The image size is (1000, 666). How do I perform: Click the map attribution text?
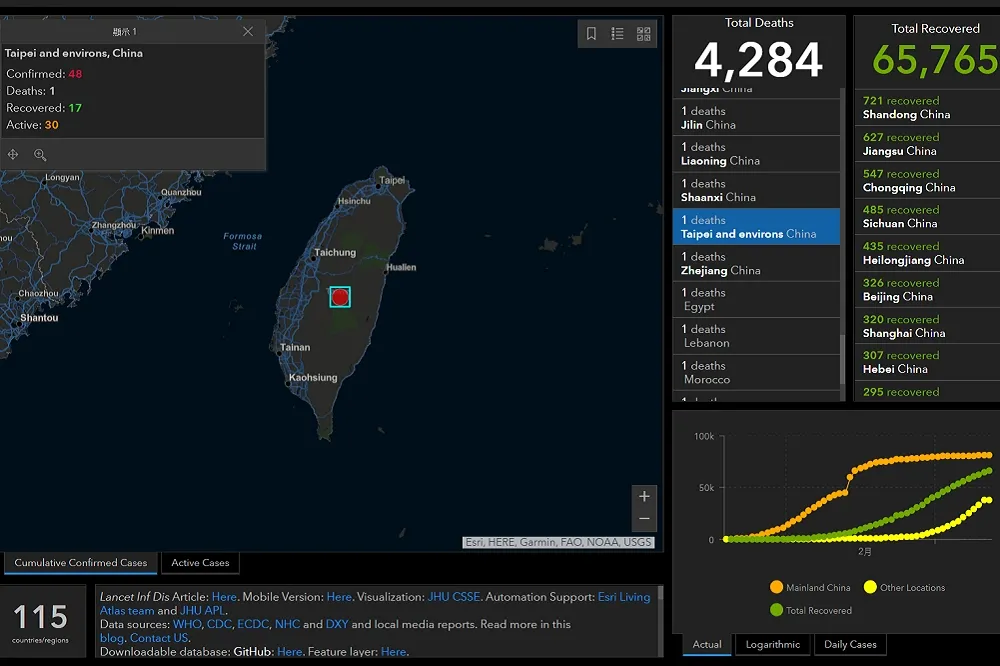pos(558,542)
